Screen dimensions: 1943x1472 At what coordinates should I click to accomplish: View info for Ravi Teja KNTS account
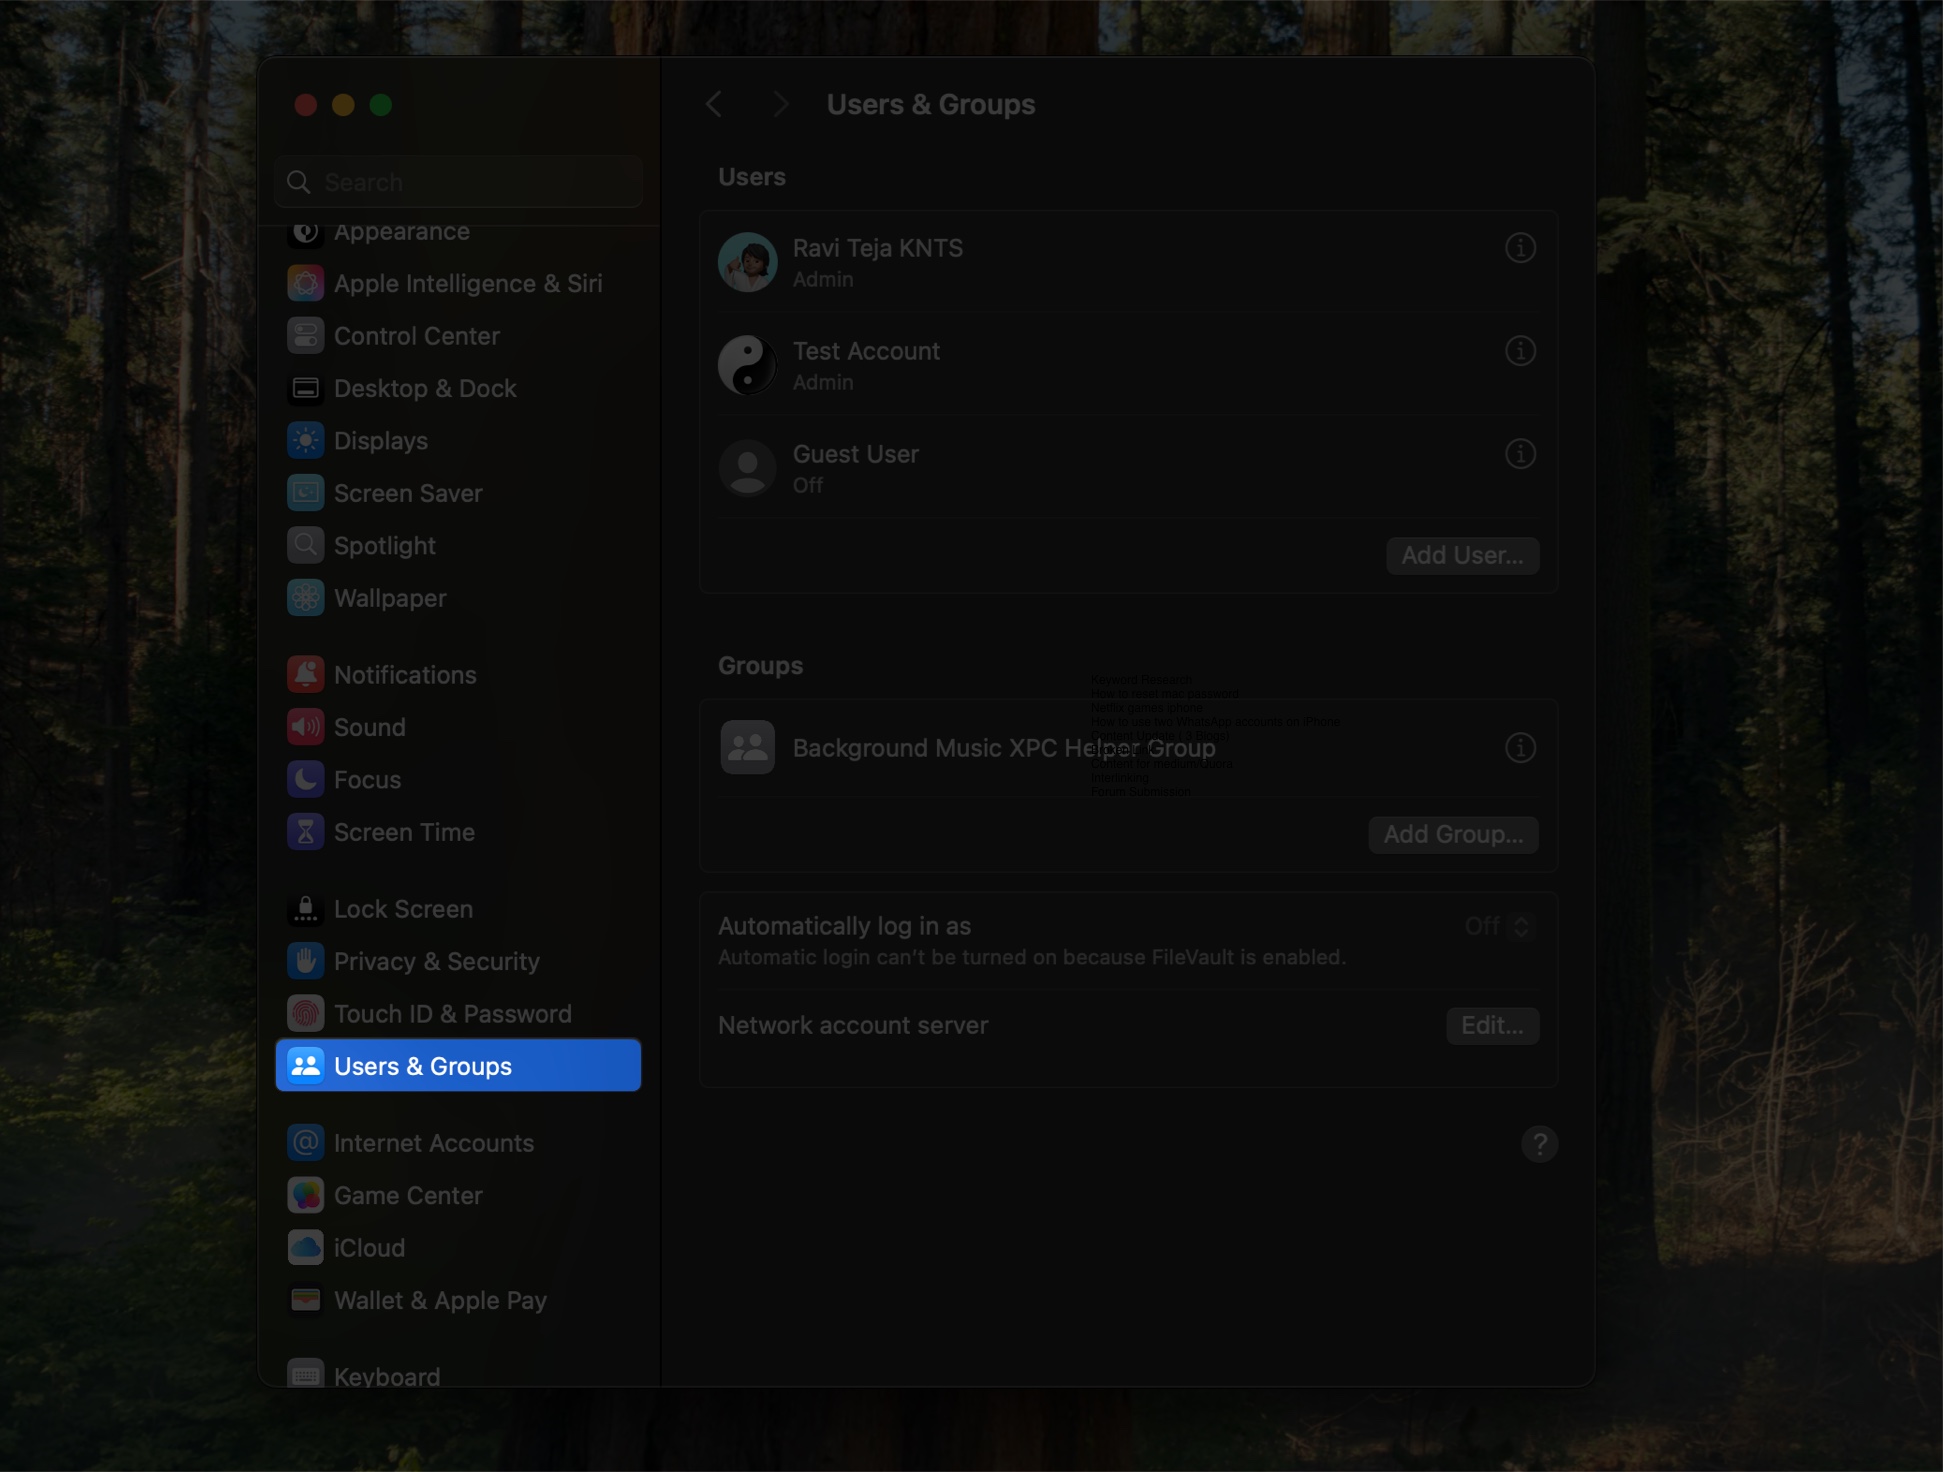pyautogui.click(x=1520, y=248)
